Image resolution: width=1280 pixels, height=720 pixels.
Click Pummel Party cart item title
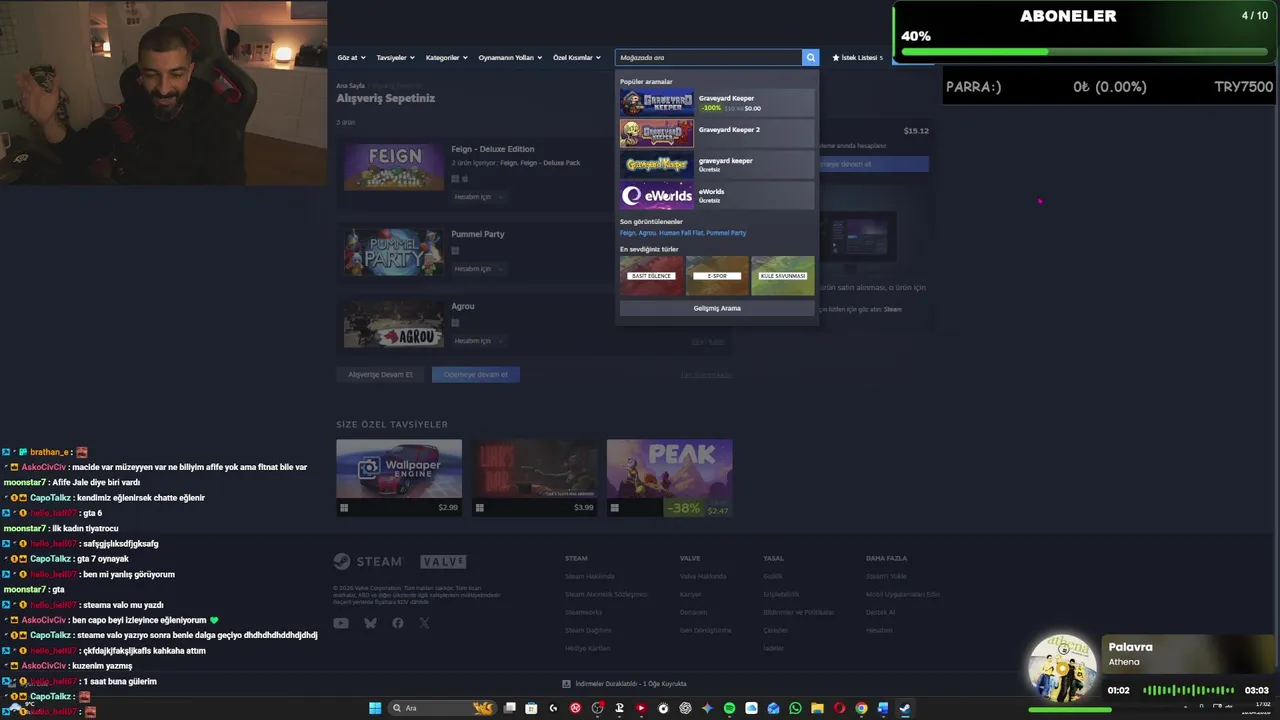tap(478, 234)
